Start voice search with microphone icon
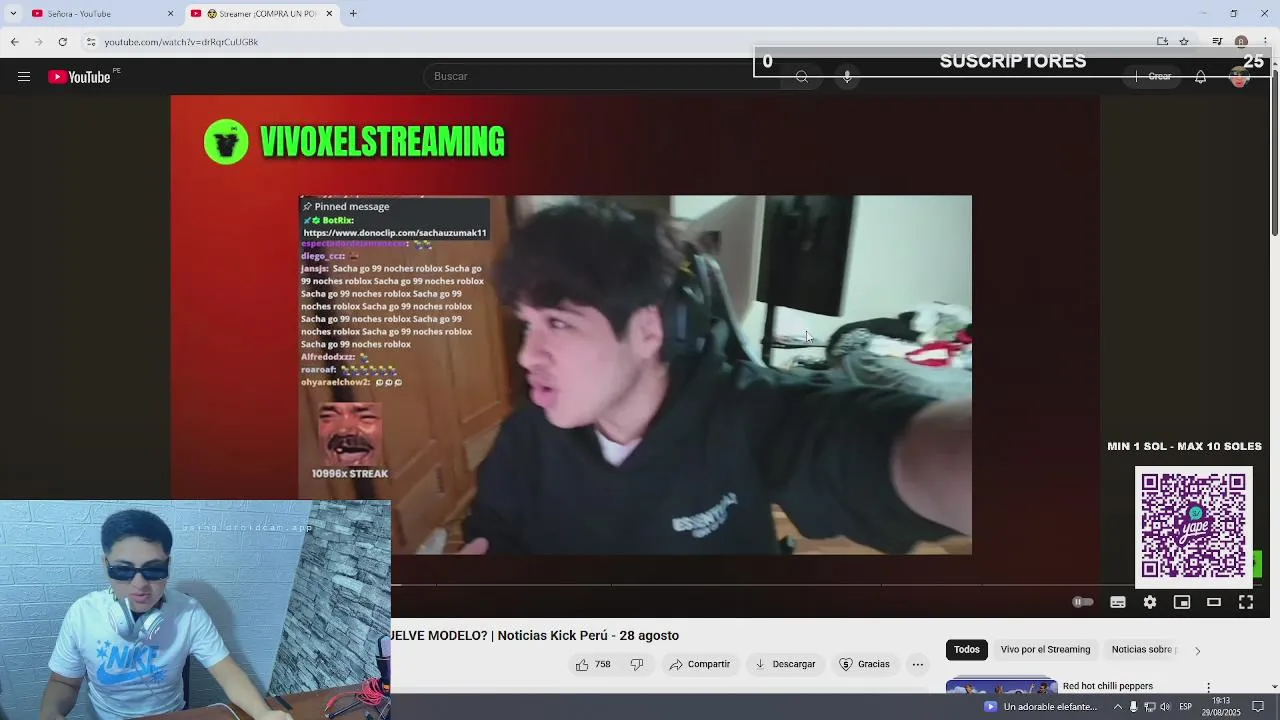This screenshot has width=1280, height=720. pos(847,77)
